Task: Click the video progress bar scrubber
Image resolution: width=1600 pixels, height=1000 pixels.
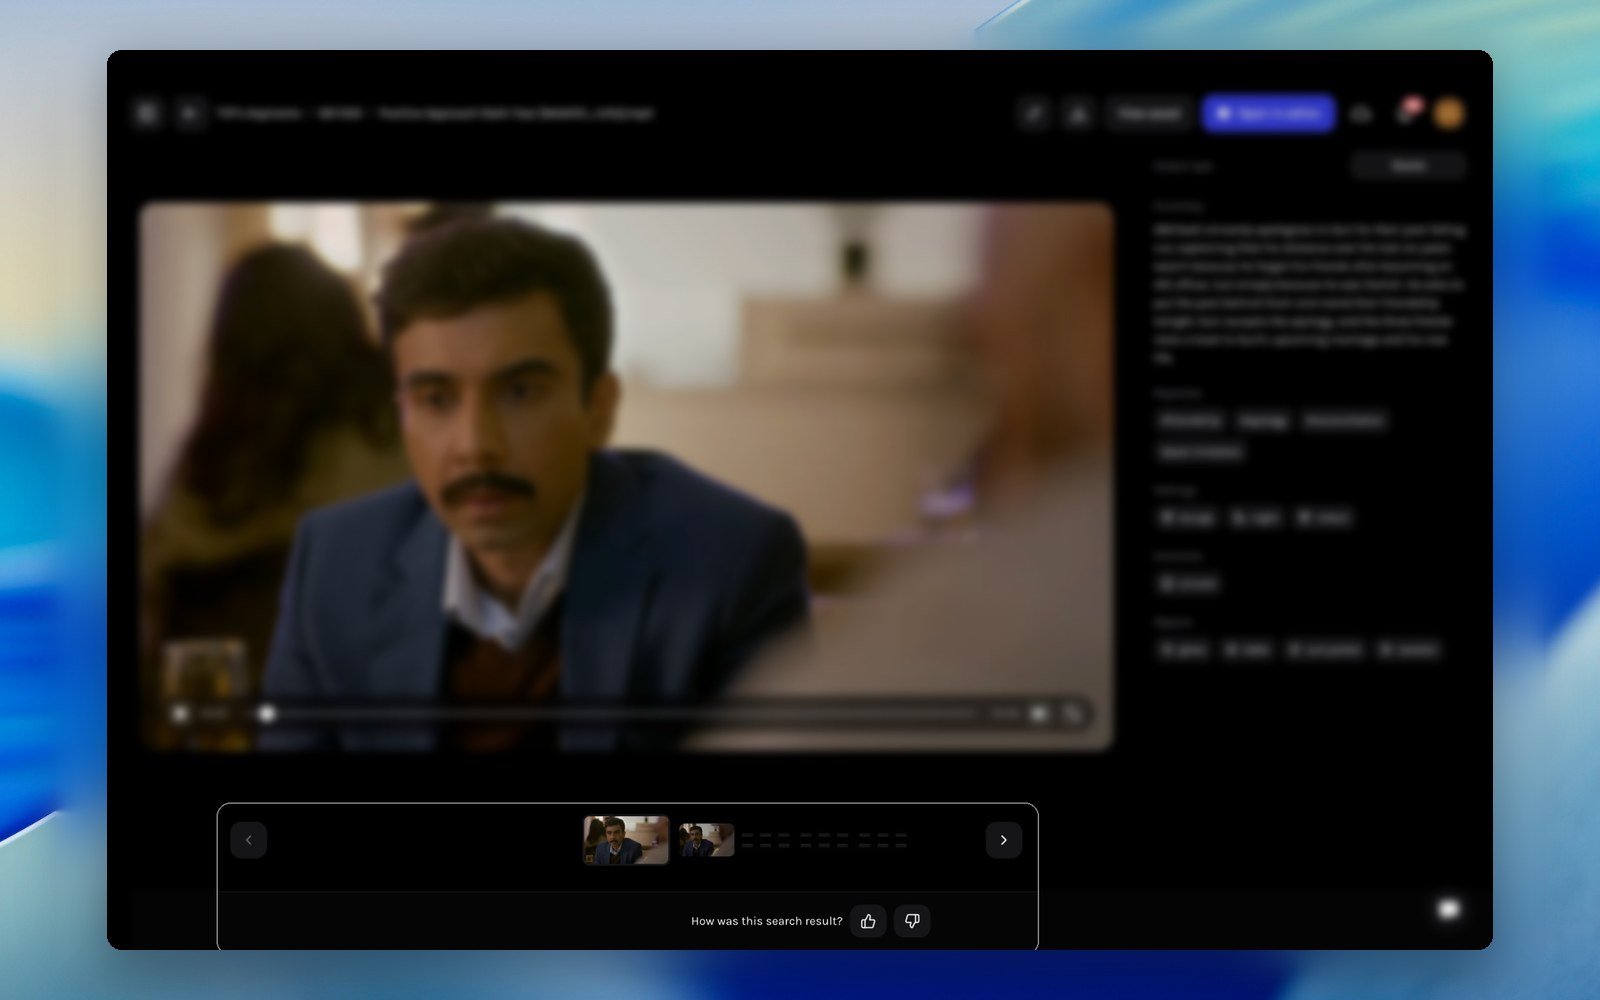Action: (266, 714)
